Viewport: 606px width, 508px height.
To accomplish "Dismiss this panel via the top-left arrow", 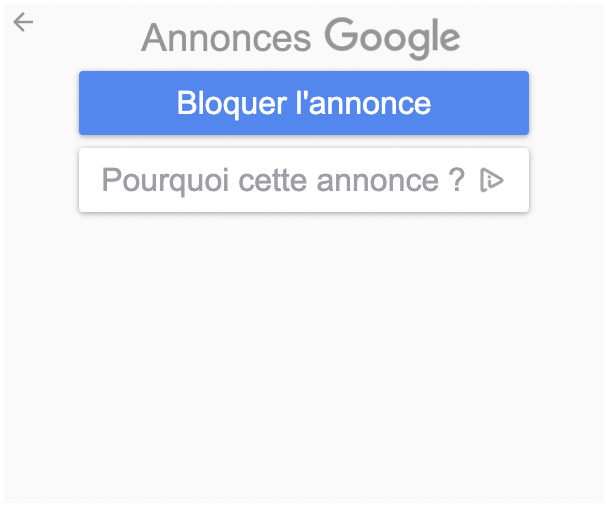I will [23, 22].
